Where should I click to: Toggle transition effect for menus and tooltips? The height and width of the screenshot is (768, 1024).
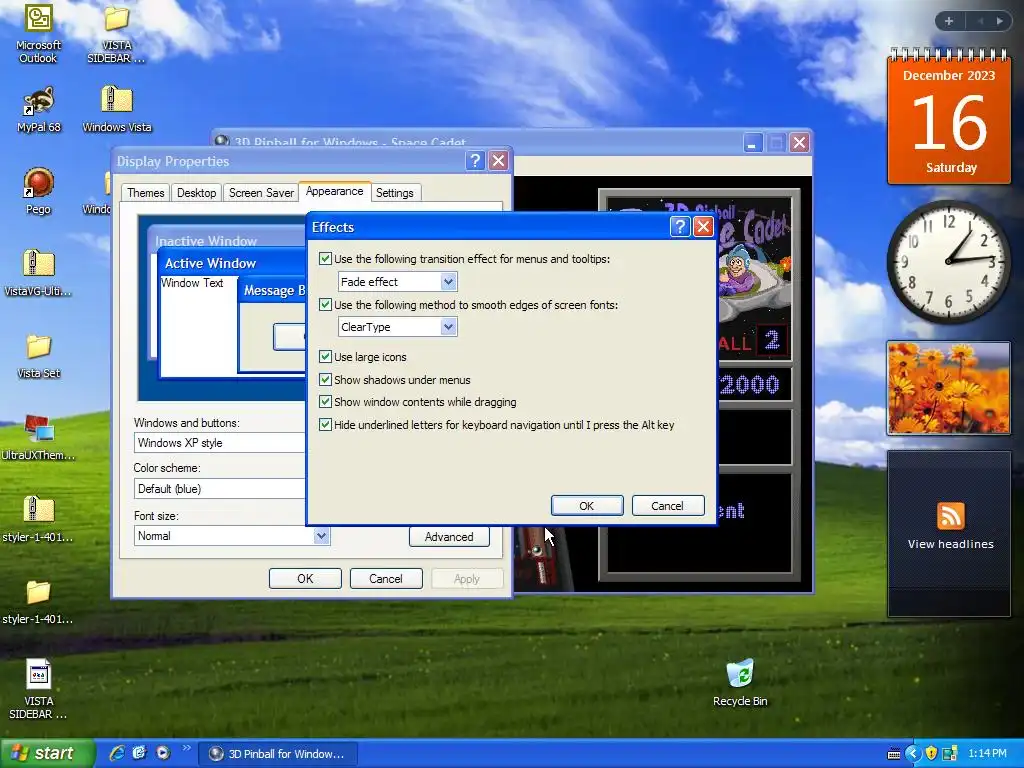[325, 259]
